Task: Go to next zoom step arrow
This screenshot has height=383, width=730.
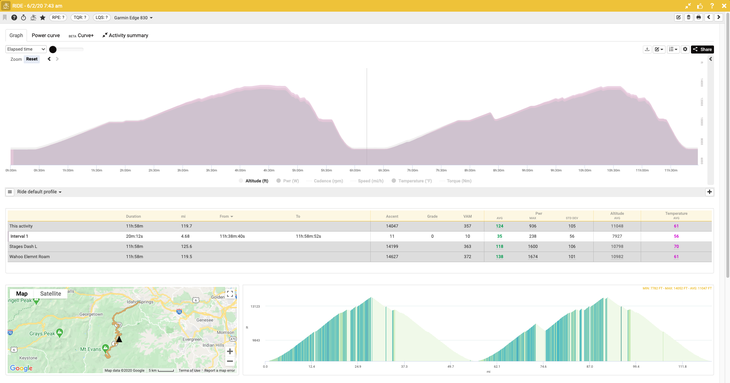Action: [57, 59]
